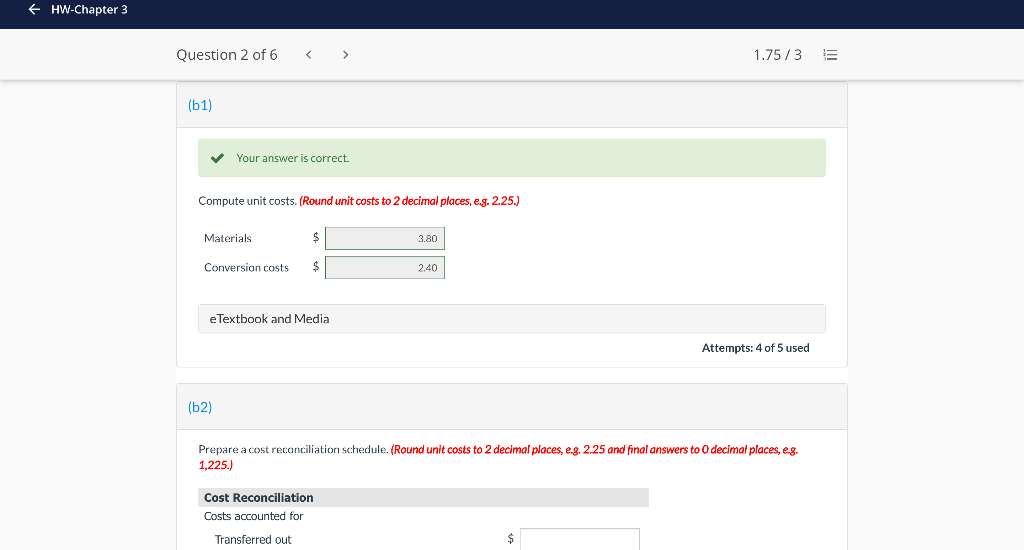Go to the next question chevron

point(345,55)
